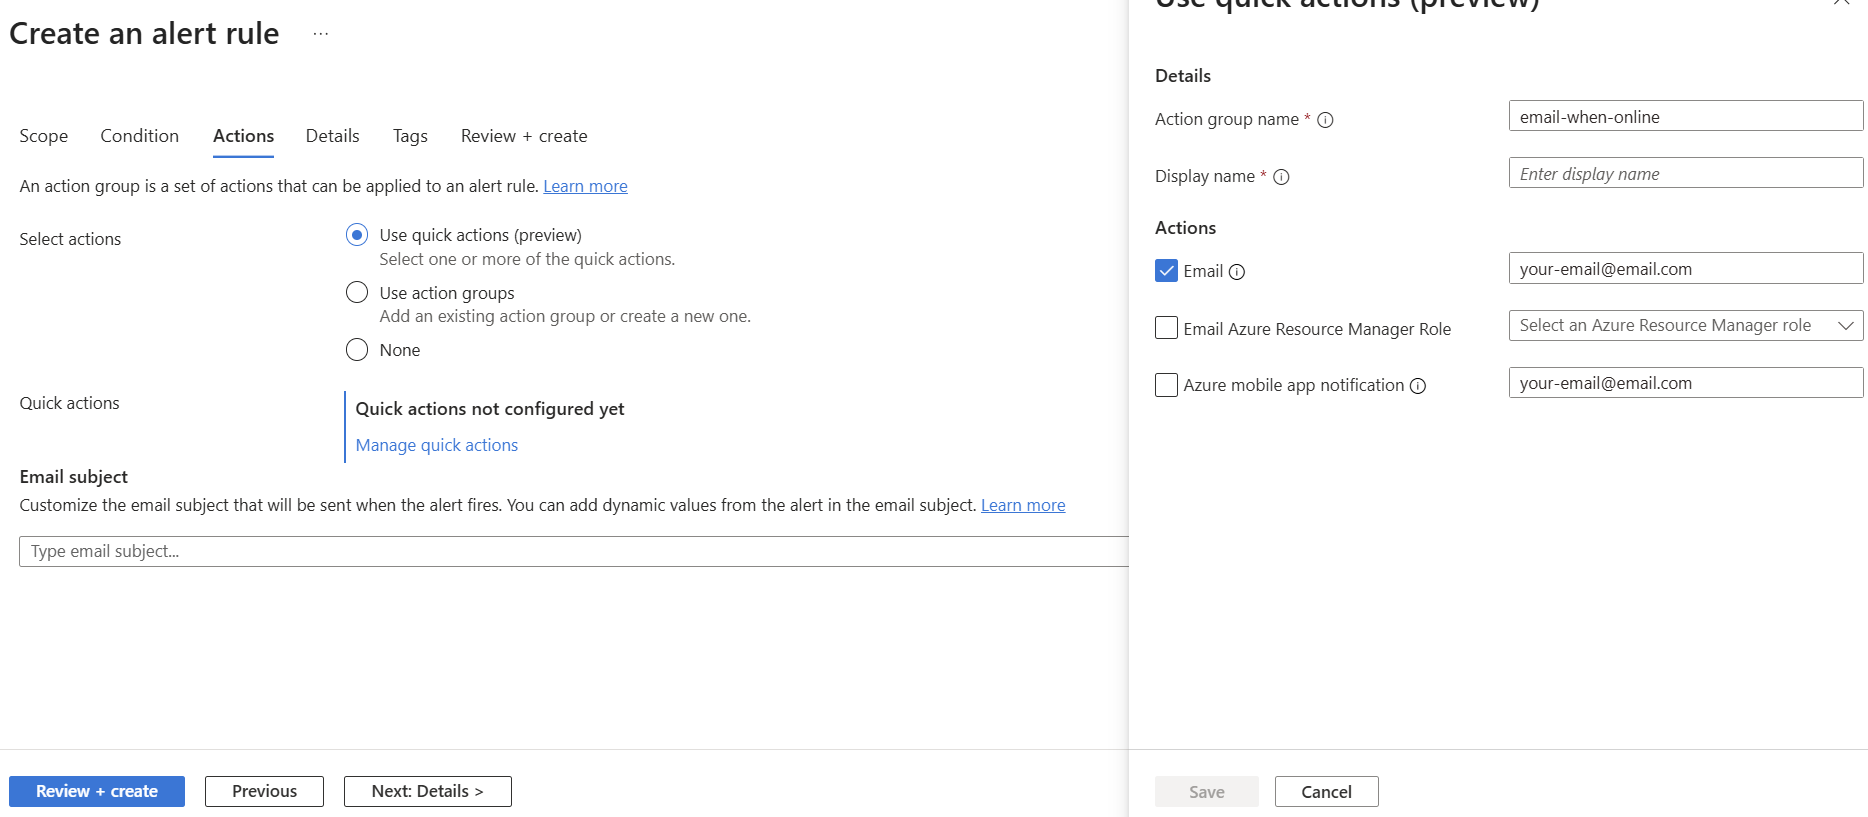The image size is (1868, 817).
Task: Check Azure mobile app notification box
Action: (x=1166, y=385)
